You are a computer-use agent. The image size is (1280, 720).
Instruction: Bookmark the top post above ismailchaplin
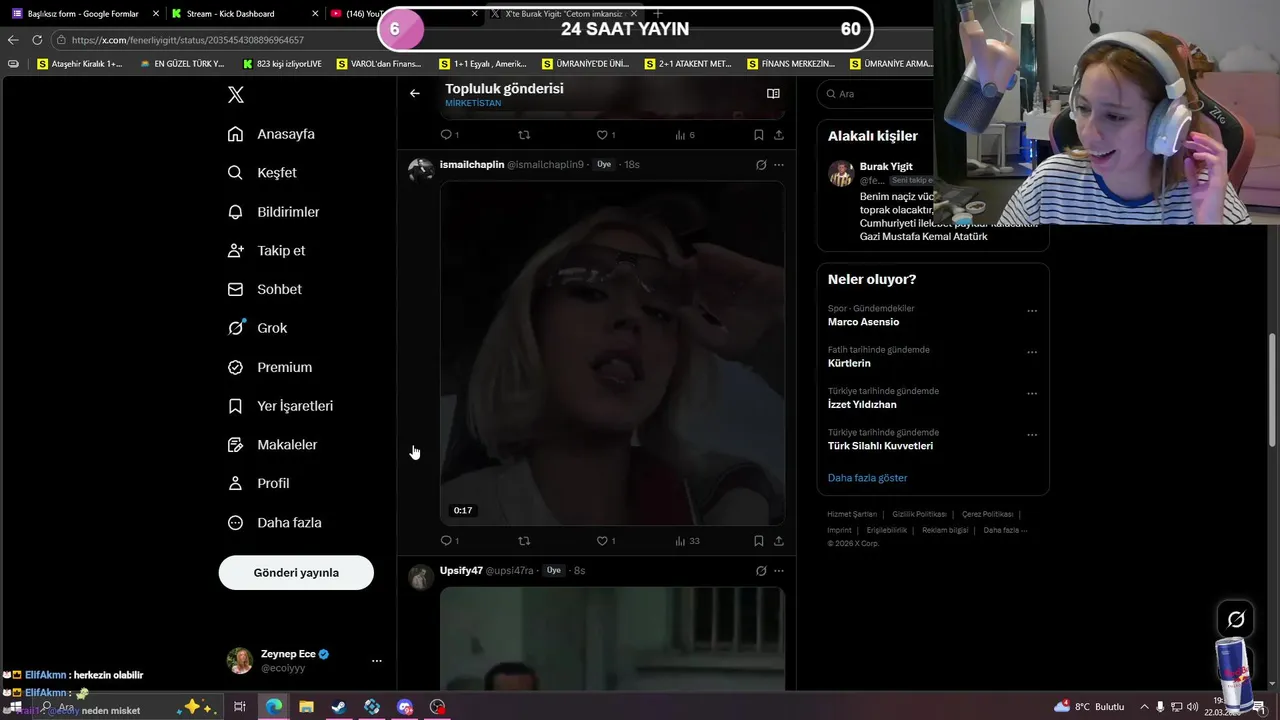[x=759, y=135]
